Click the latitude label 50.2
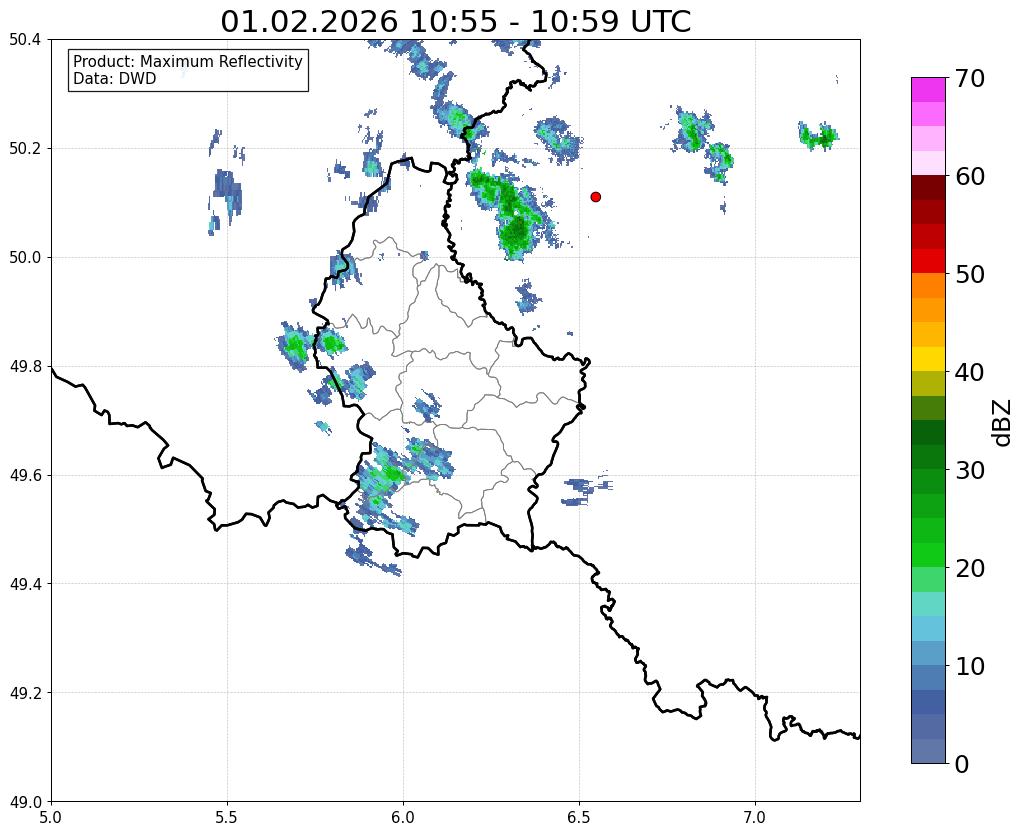 coord(25,149)
